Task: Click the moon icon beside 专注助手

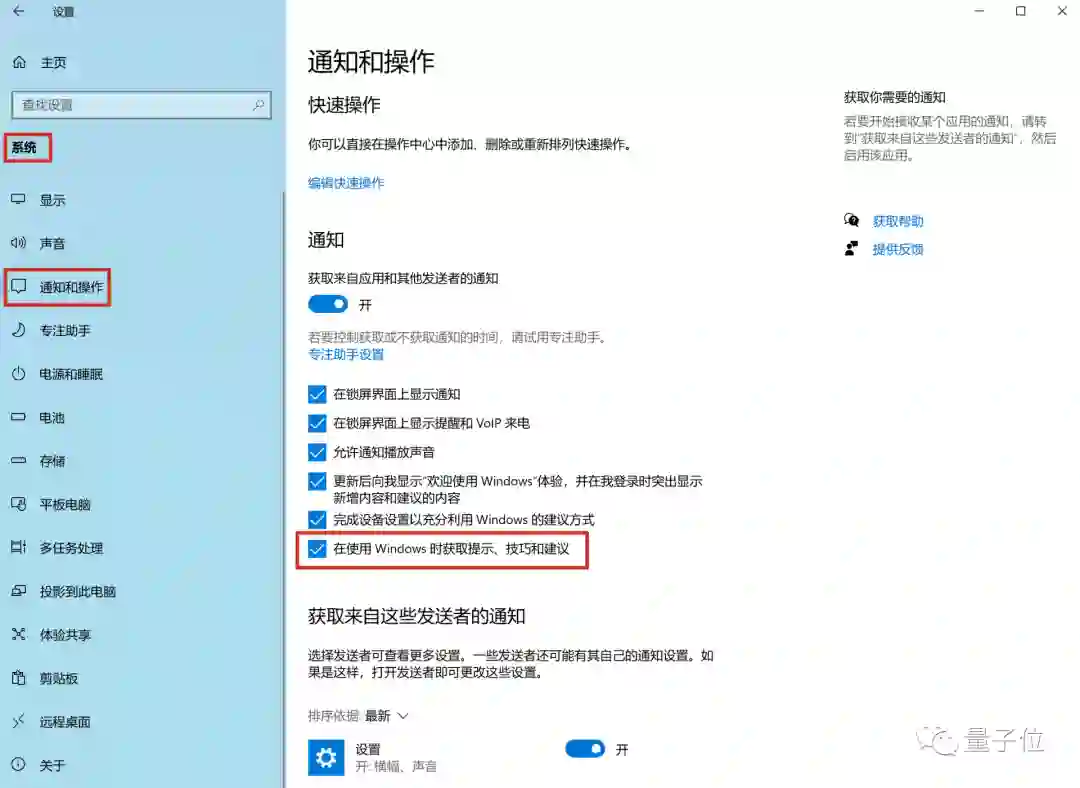Action: pyautogui.click(x=19, y=330)
